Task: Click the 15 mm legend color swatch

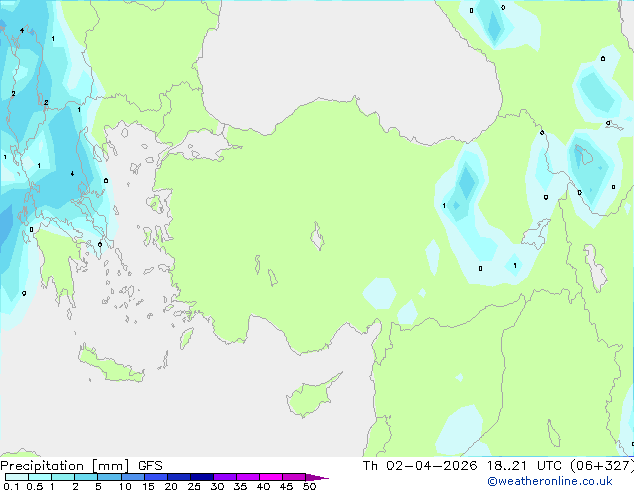Action: pos(156,477)
